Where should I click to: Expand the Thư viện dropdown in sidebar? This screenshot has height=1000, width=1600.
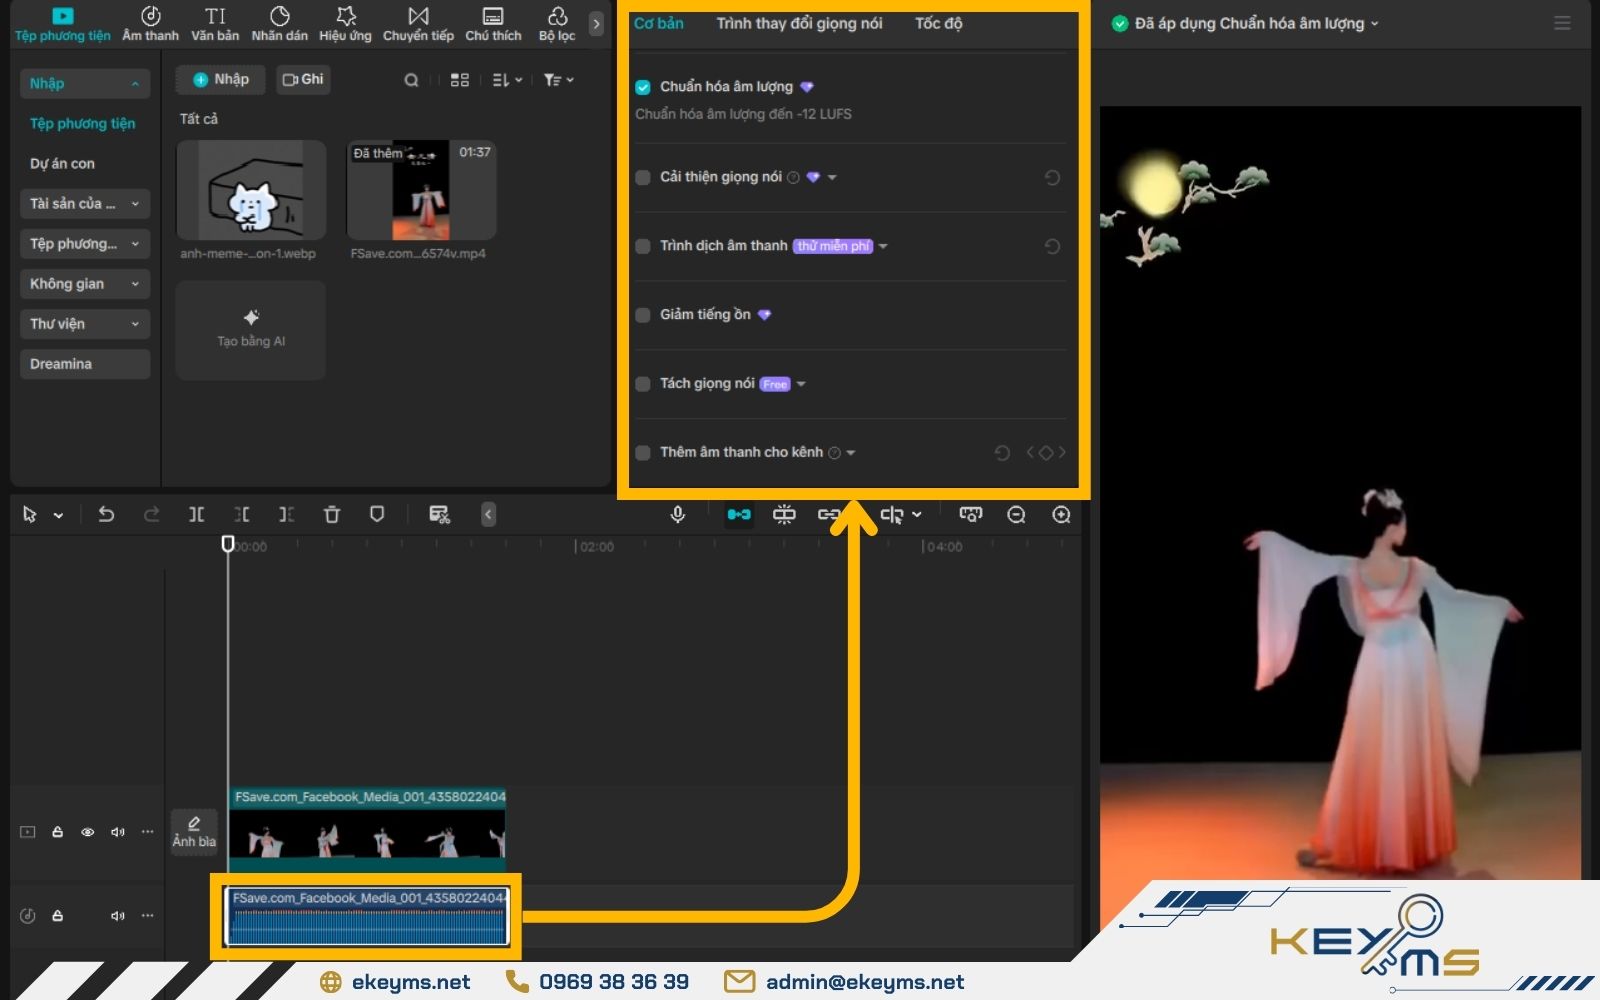point(84,324)
